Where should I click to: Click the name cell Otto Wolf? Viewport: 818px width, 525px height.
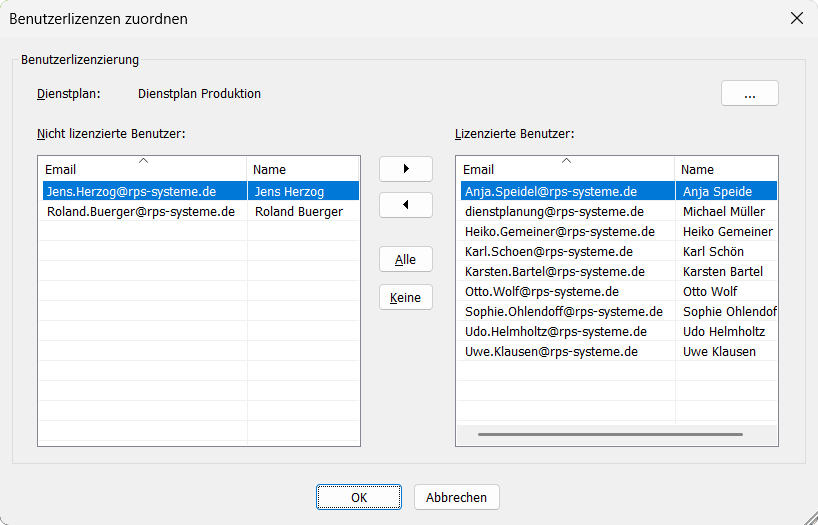tap(726, 291)
